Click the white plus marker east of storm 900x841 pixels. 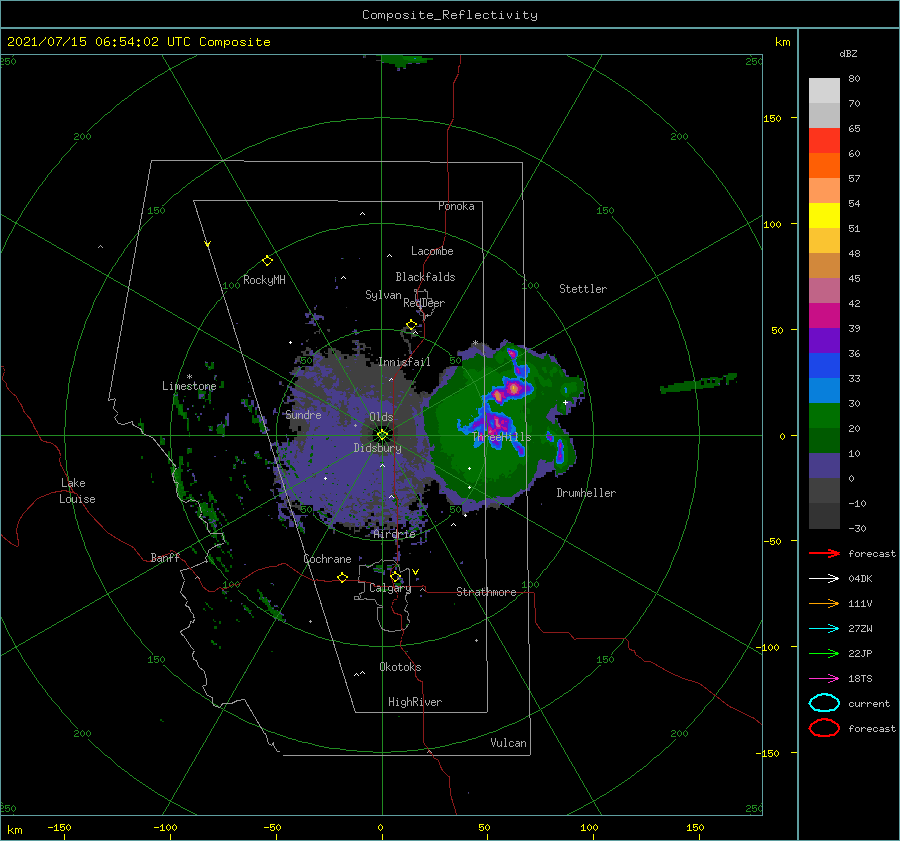(565, 402)
